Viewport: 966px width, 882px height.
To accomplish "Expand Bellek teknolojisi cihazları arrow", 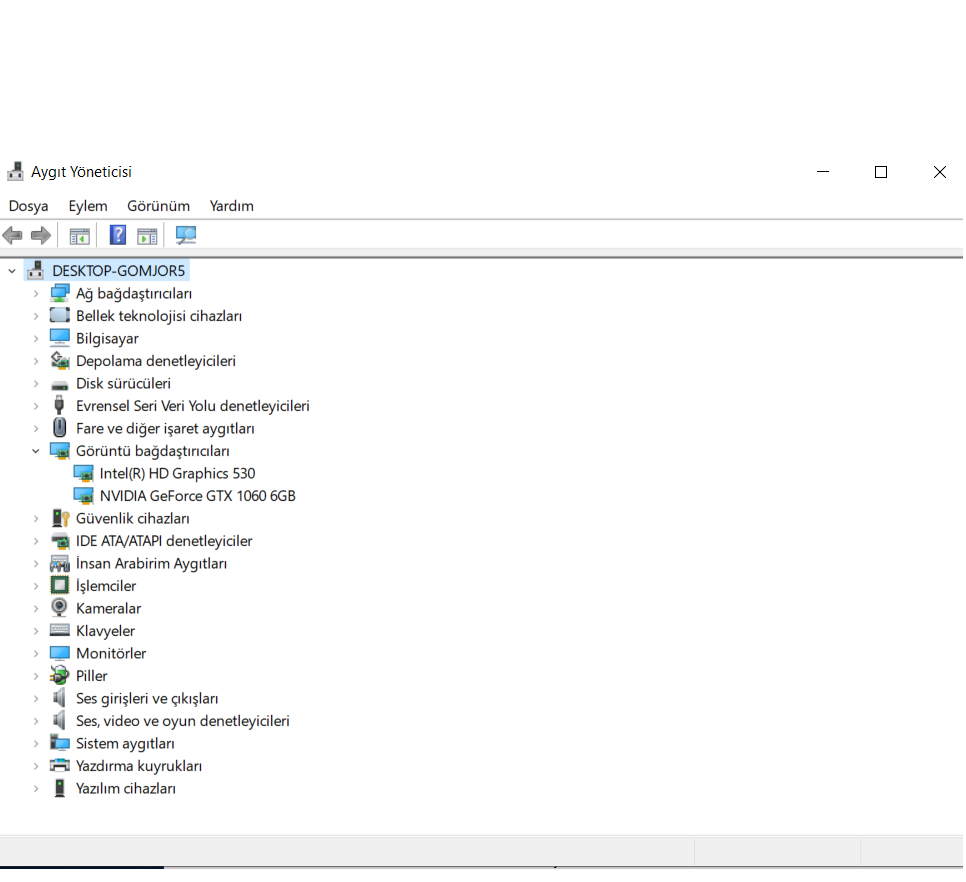I will pyautogui.click(x=36, y=316).
